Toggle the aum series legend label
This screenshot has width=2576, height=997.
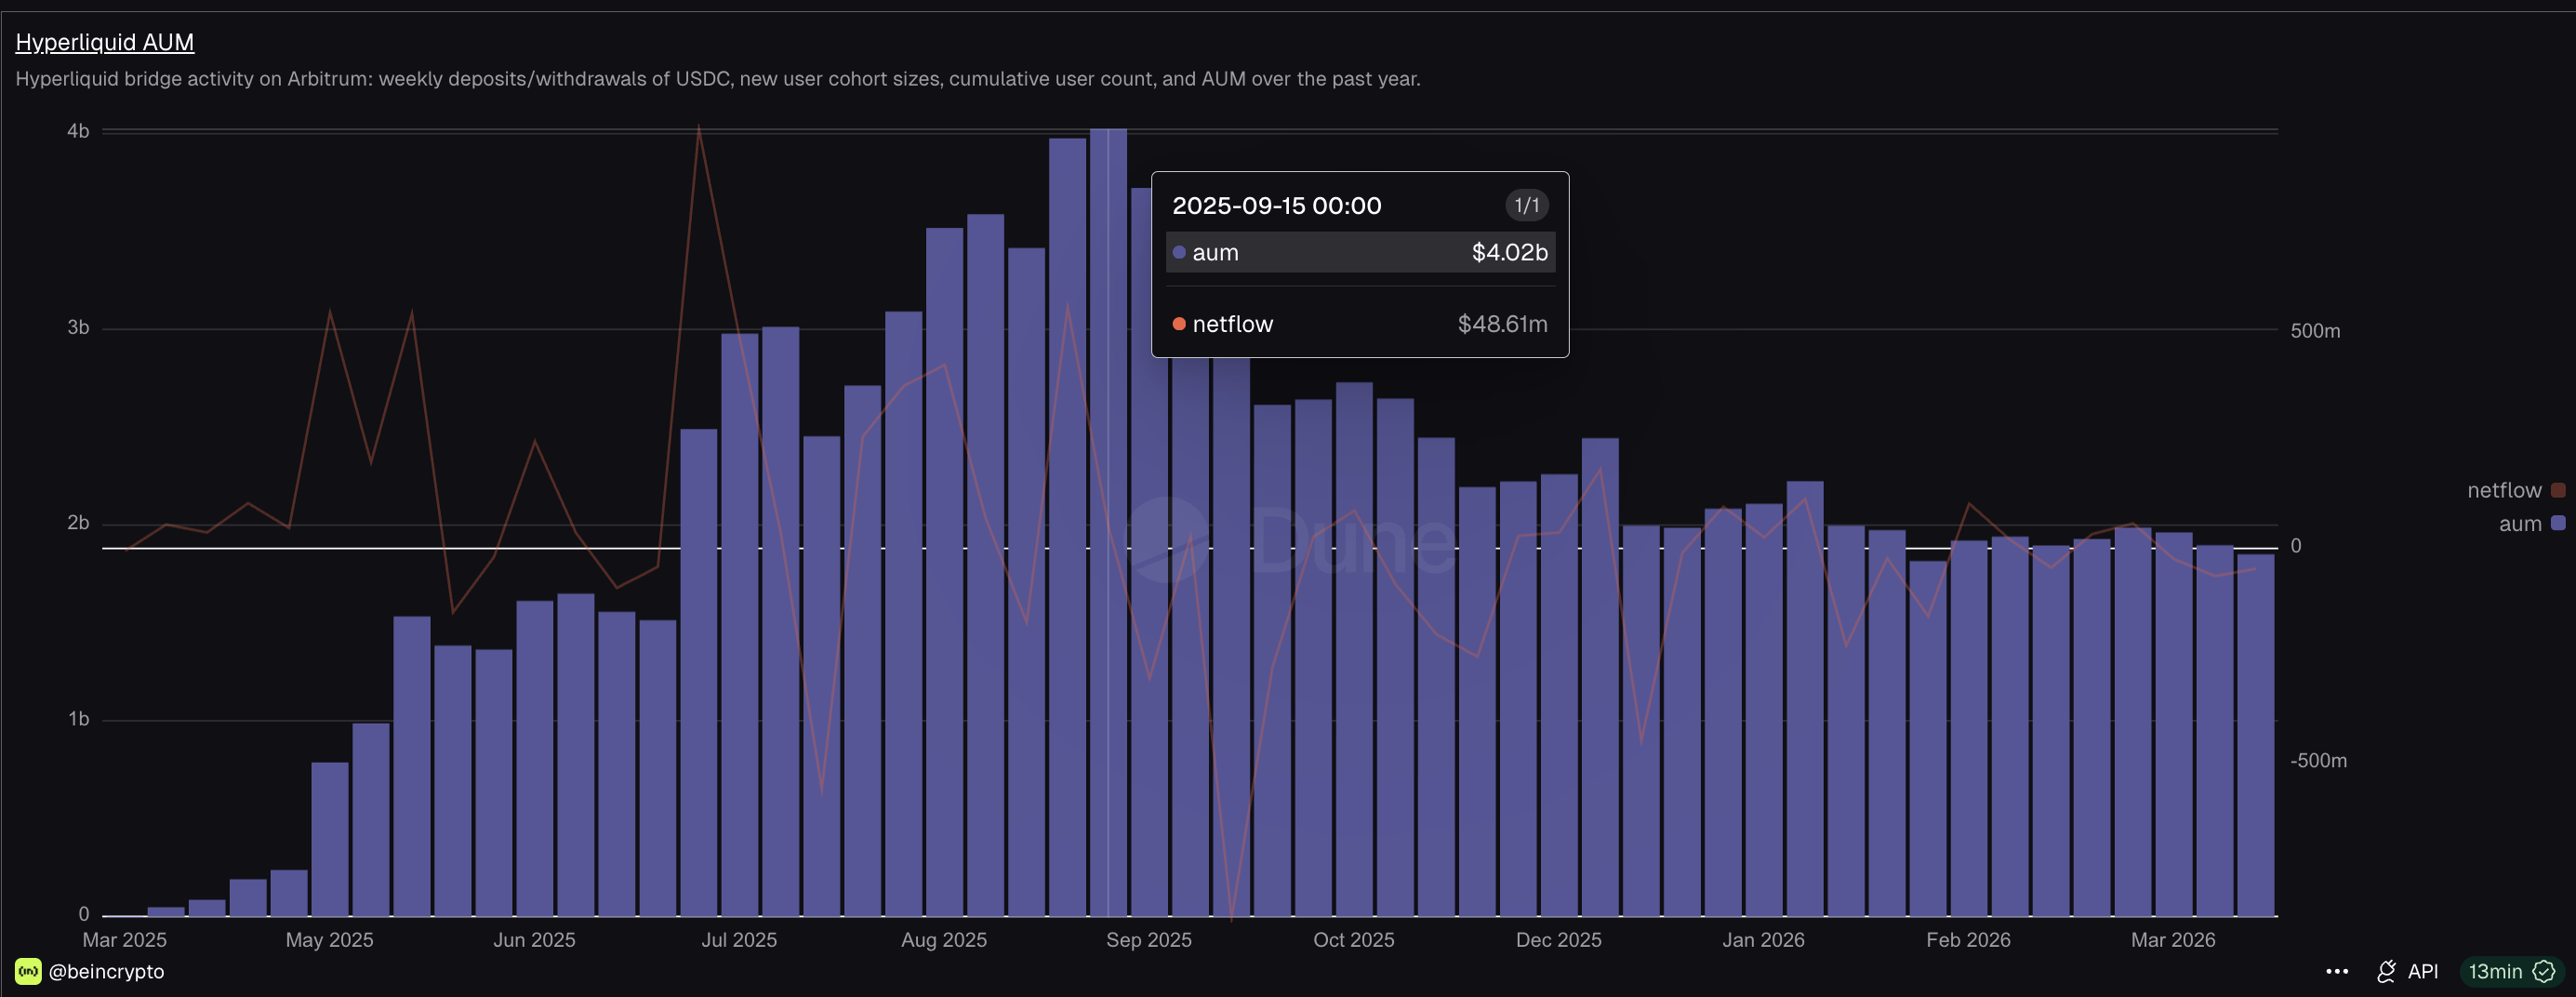pos(2519,523)
